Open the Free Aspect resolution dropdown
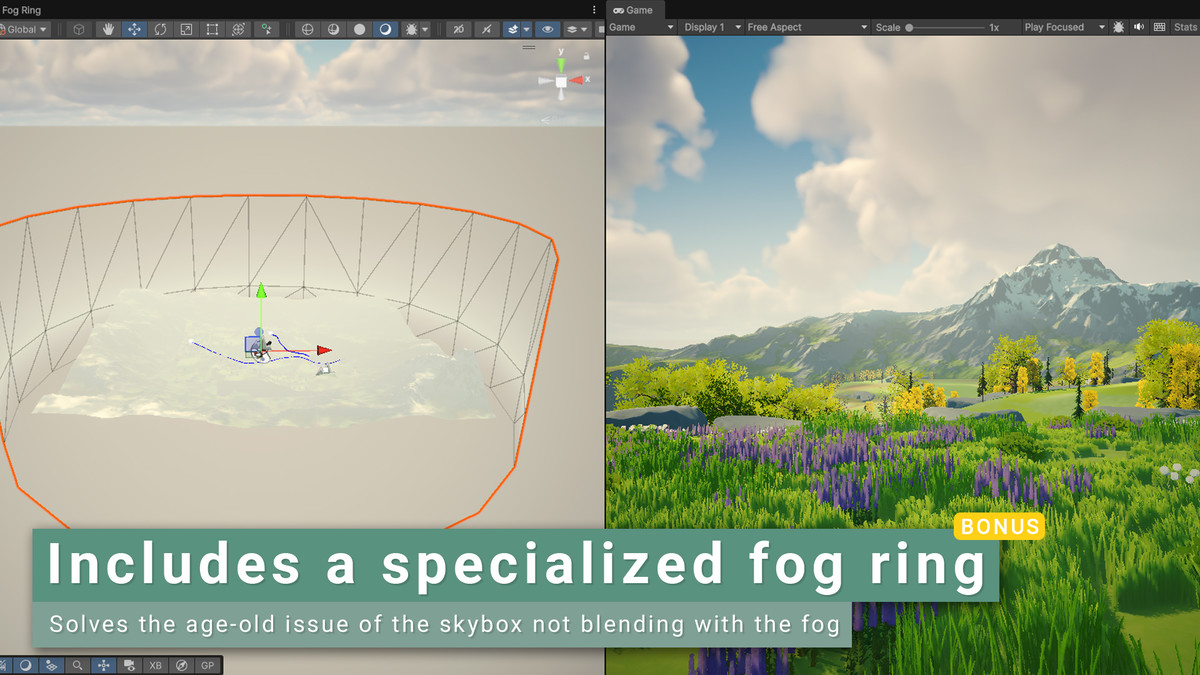This screenshot has height=675, width=1200. [x=808, y=27]
